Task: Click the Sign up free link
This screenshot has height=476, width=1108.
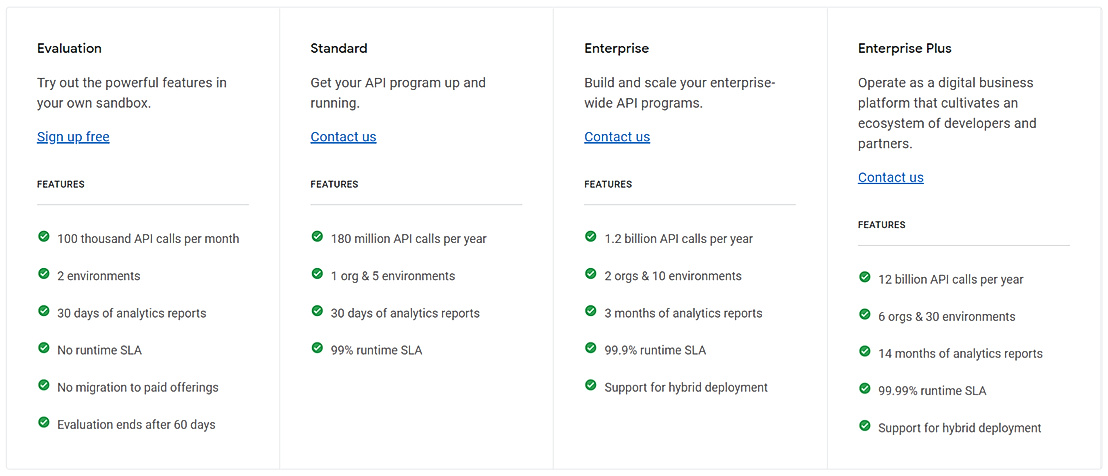Action: coord(73,137)
